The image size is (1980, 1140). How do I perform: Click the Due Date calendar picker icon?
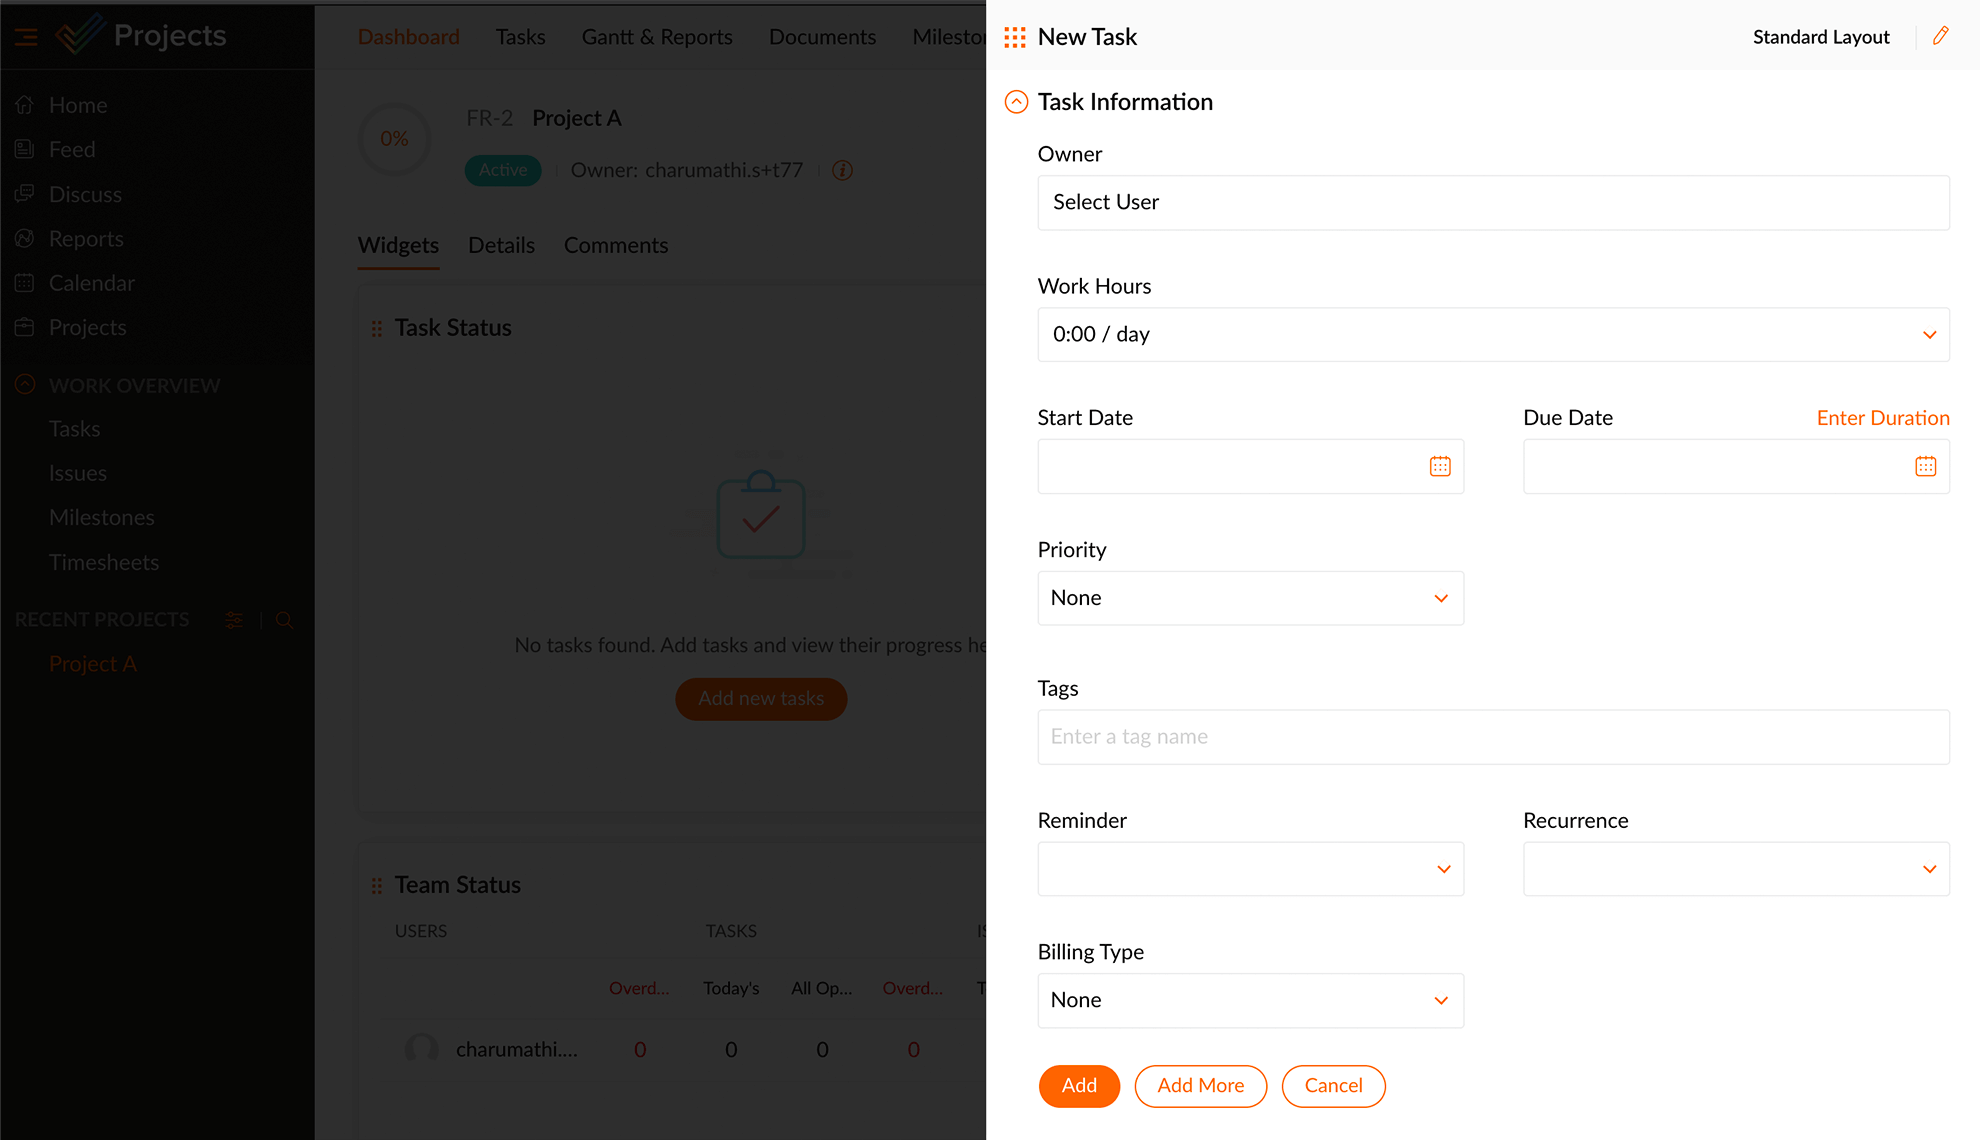tap(1926, 467)
